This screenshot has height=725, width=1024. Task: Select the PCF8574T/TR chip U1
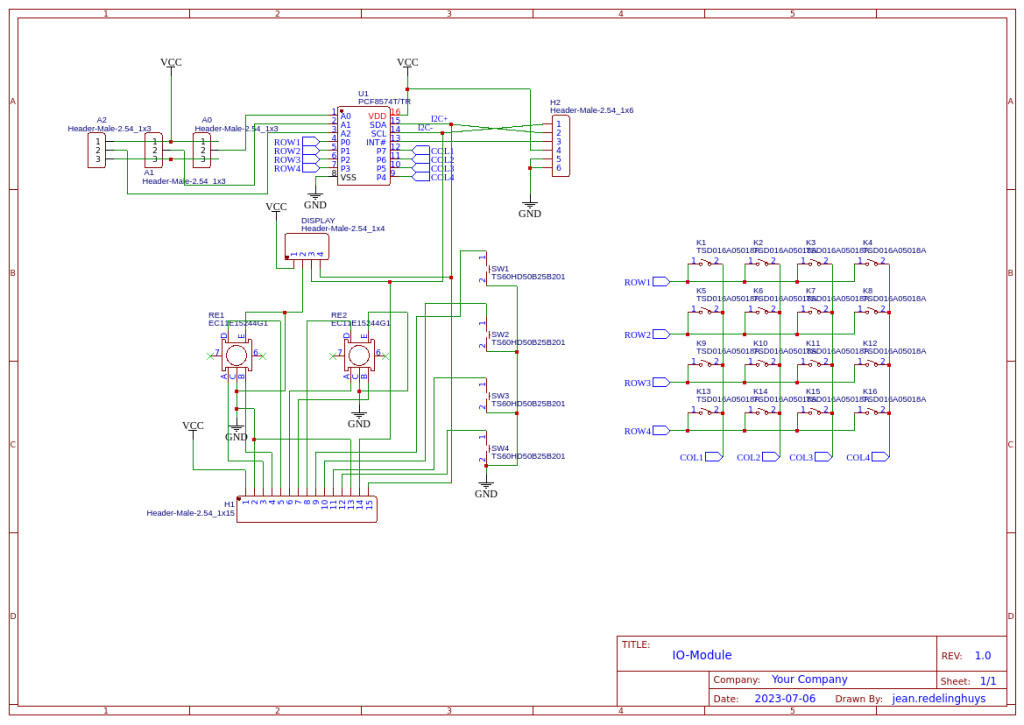coord(363,147)
